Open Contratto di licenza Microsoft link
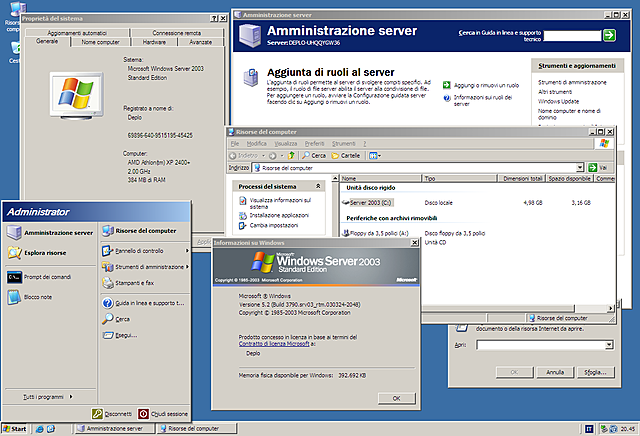 [274, 344]
